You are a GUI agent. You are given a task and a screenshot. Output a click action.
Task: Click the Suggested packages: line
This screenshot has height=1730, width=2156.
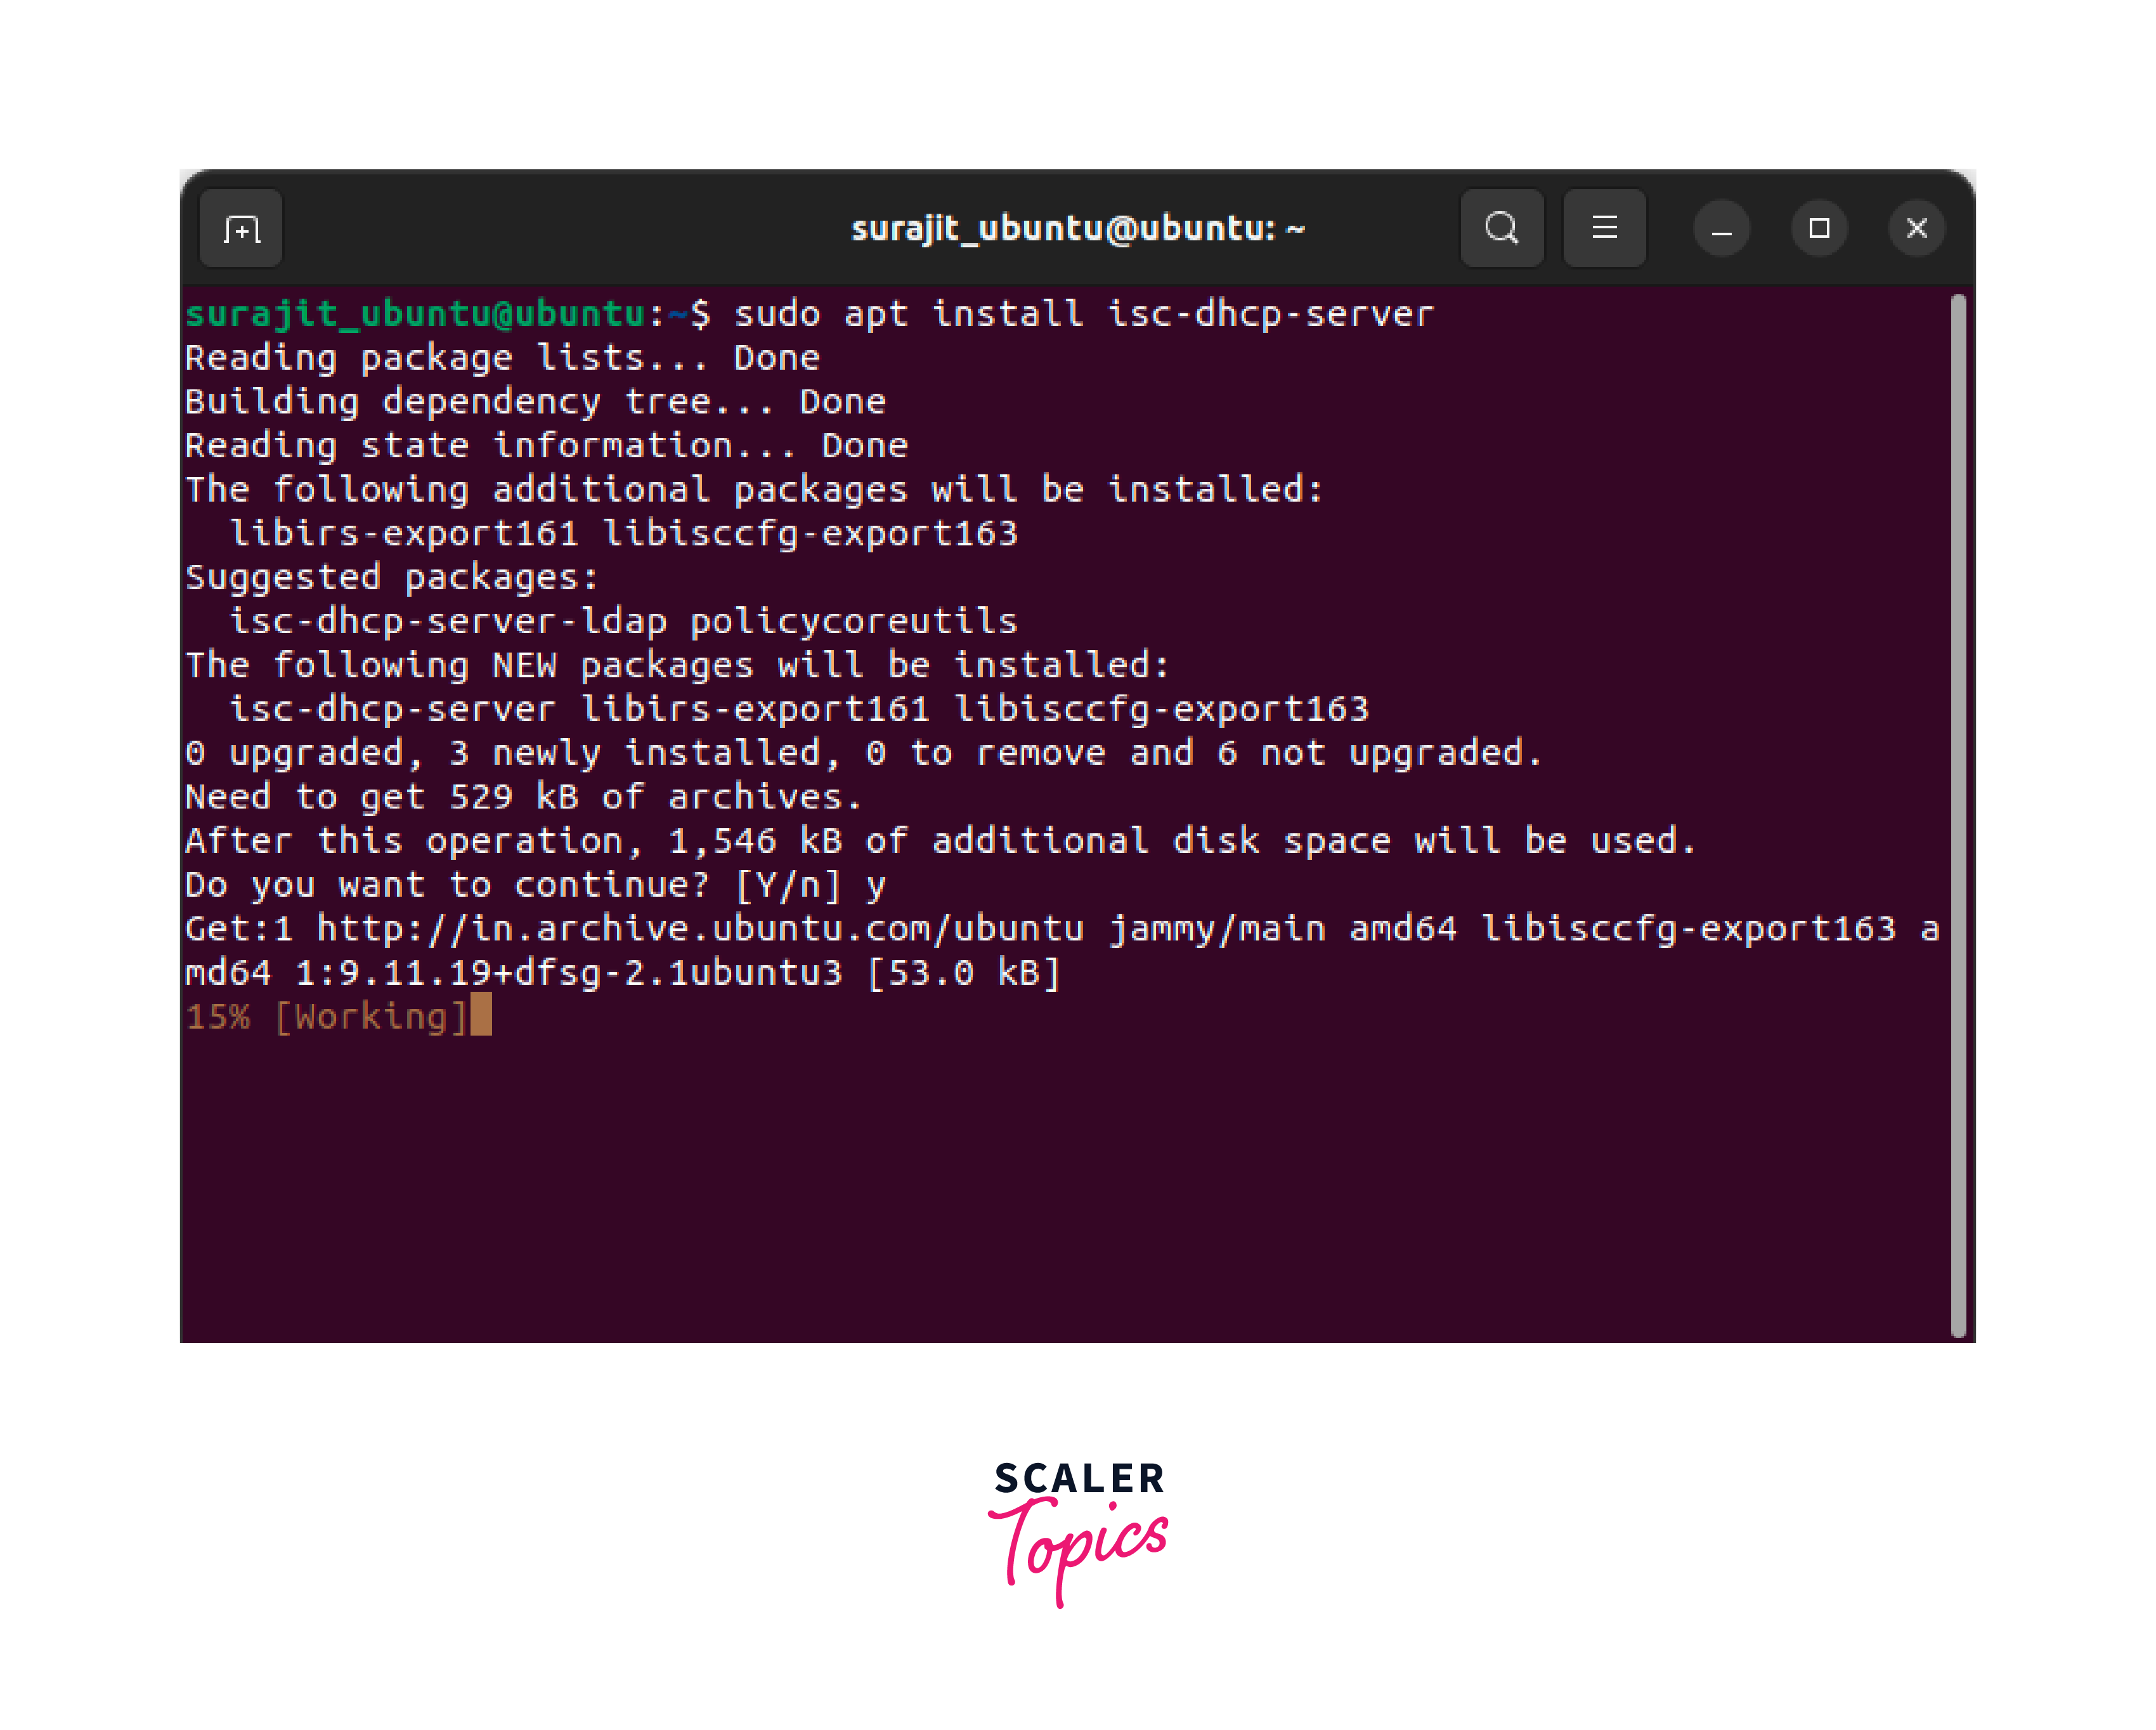391,578
